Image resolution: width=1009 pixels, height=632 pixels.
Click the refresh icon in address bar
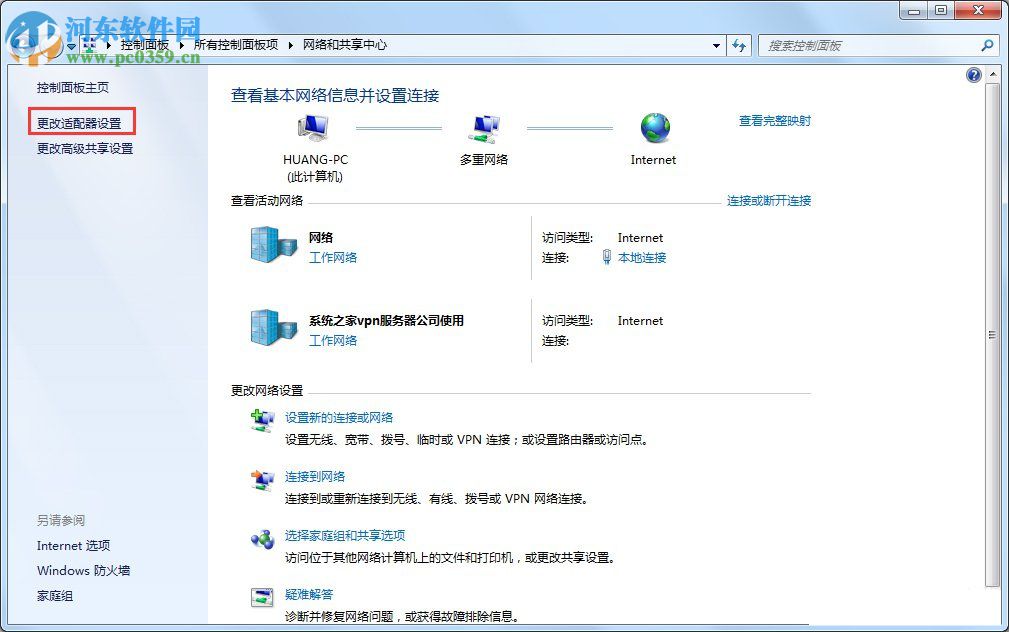tap(739, 45)
